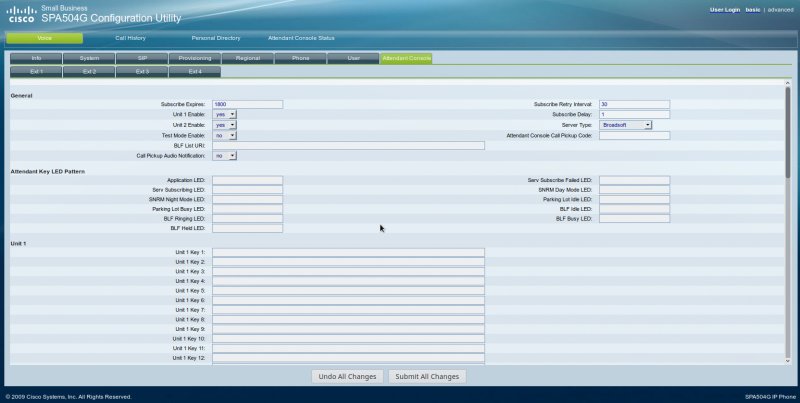Select the SIP sub-tab
800x403 pixels.
[142, 59]
